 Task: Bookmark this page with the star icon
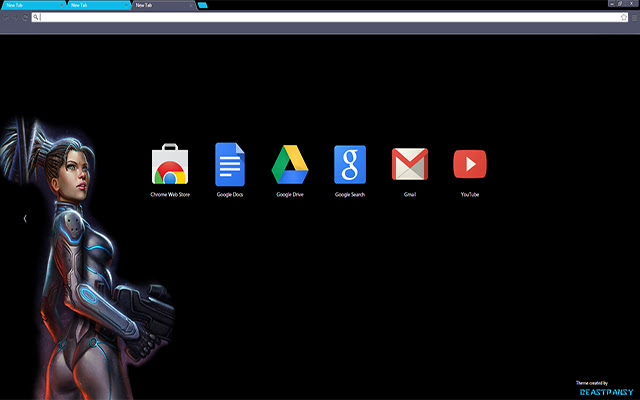click(x=623, y=17)
